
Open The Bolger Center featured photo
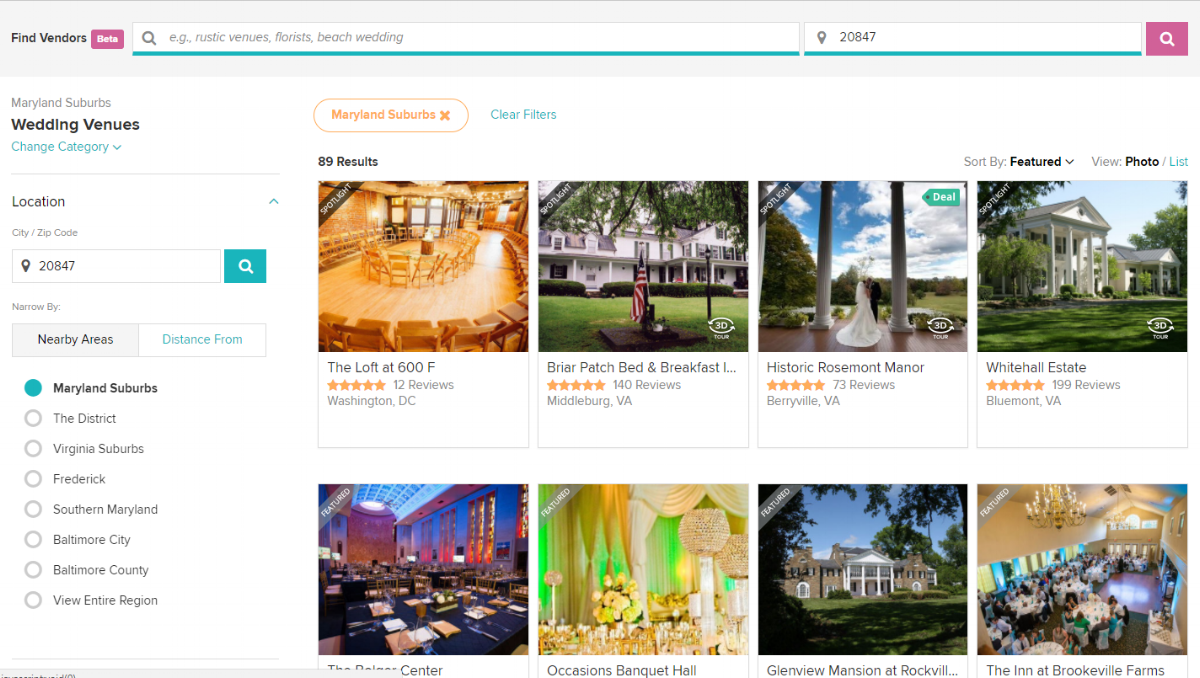423,570
